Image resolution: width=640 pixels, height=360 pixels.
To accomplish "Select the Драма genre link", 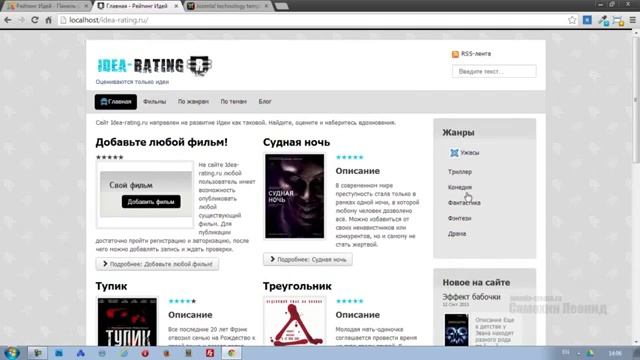I will pos(457,234).
